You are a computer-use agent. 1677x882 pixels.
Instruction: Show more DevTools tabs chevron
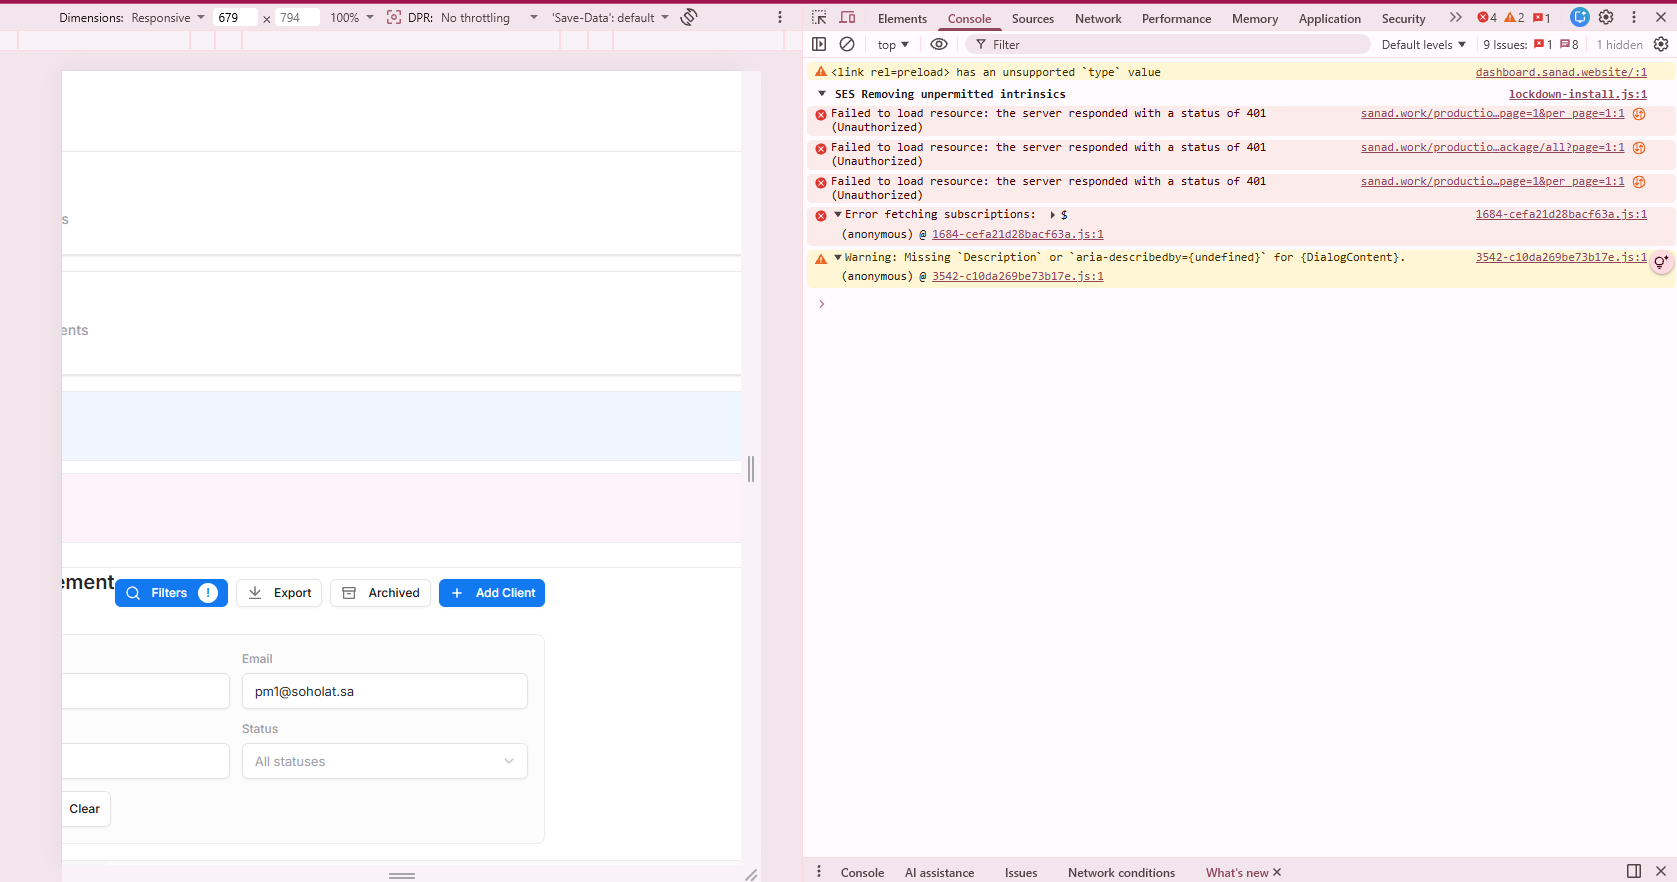(1455, 18)
